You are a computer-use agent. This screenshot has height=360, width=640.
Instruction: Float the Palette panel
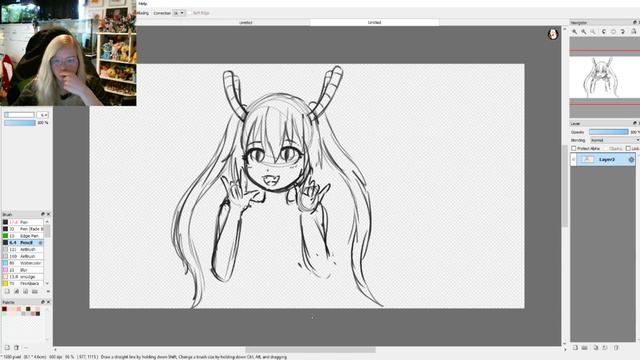43,302
